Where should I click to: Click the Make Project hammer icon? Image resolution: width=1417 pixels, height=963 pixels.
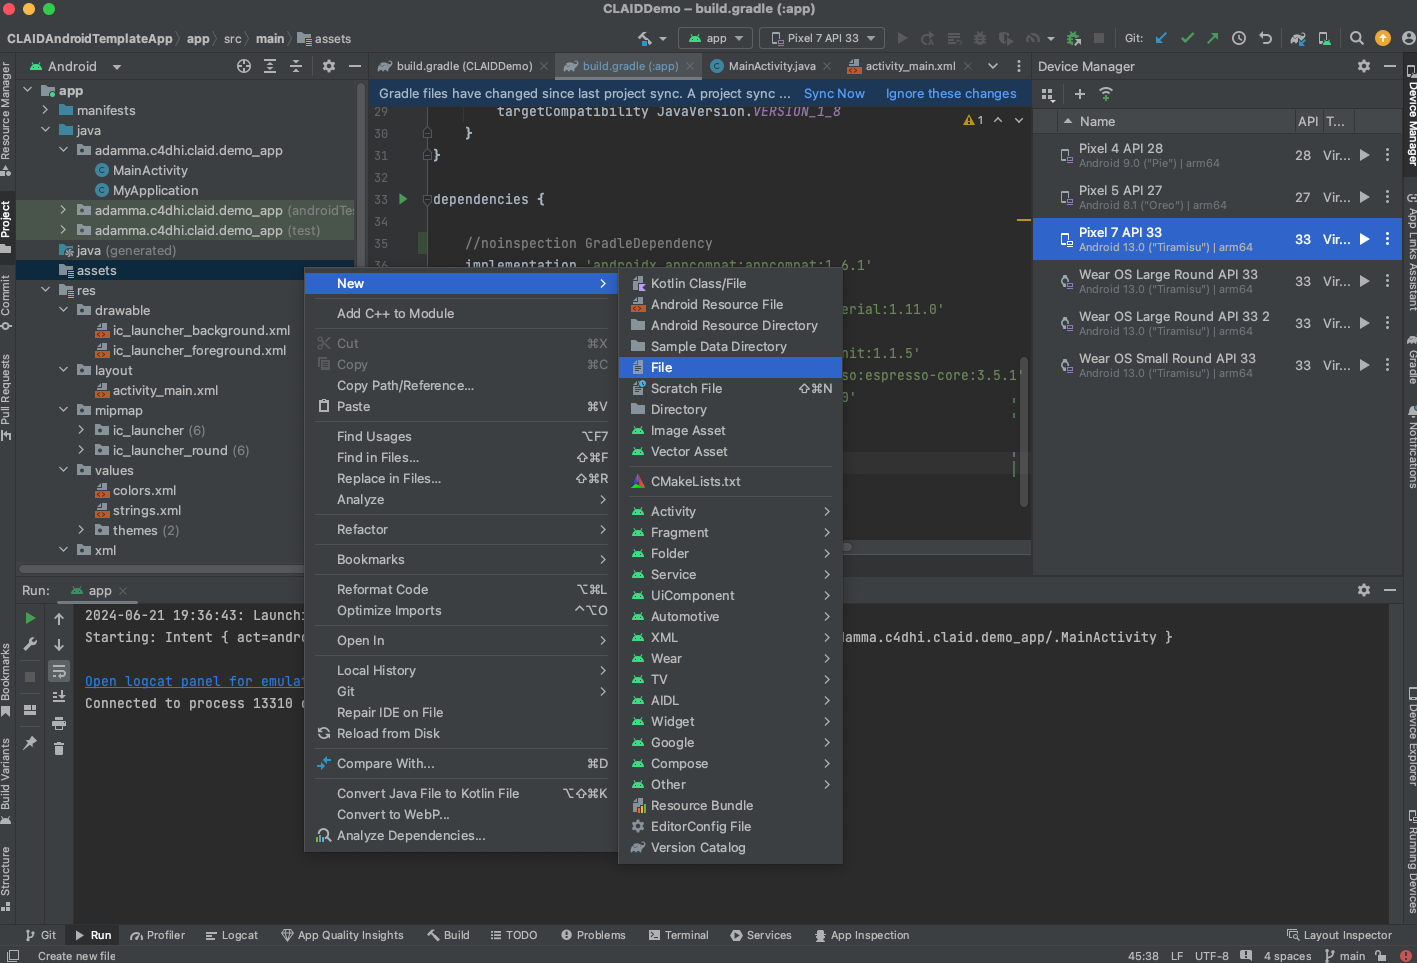point(645,38)
